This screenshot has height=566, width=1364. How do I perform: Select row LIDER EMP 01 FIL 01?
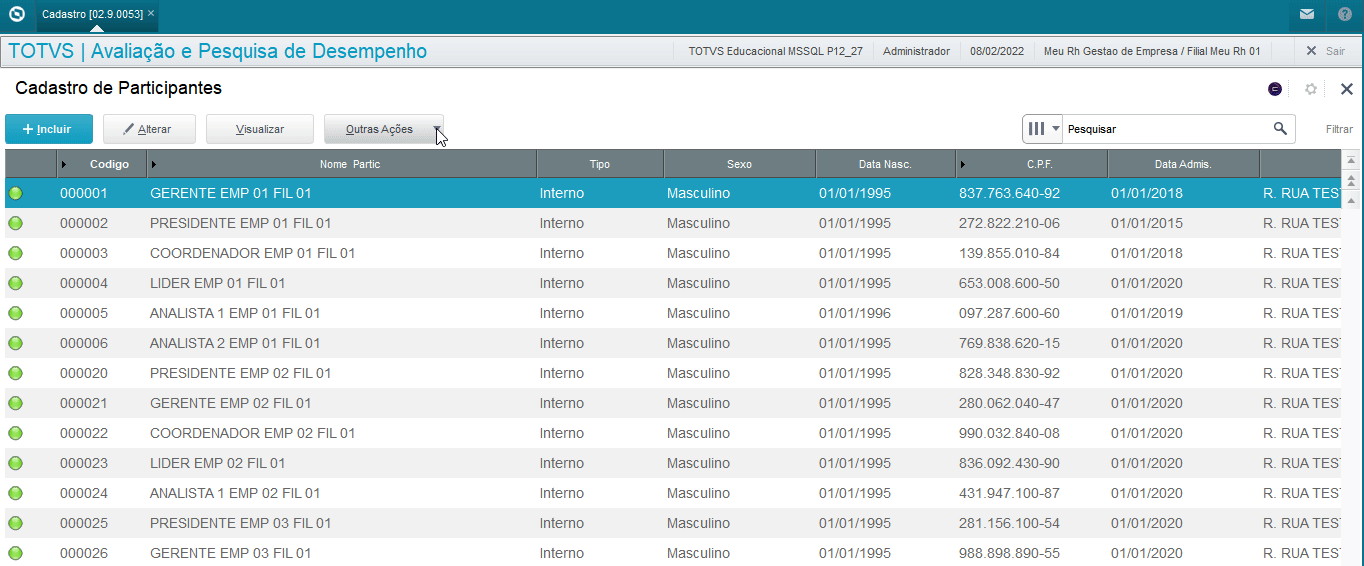click(x=672, y=283)
